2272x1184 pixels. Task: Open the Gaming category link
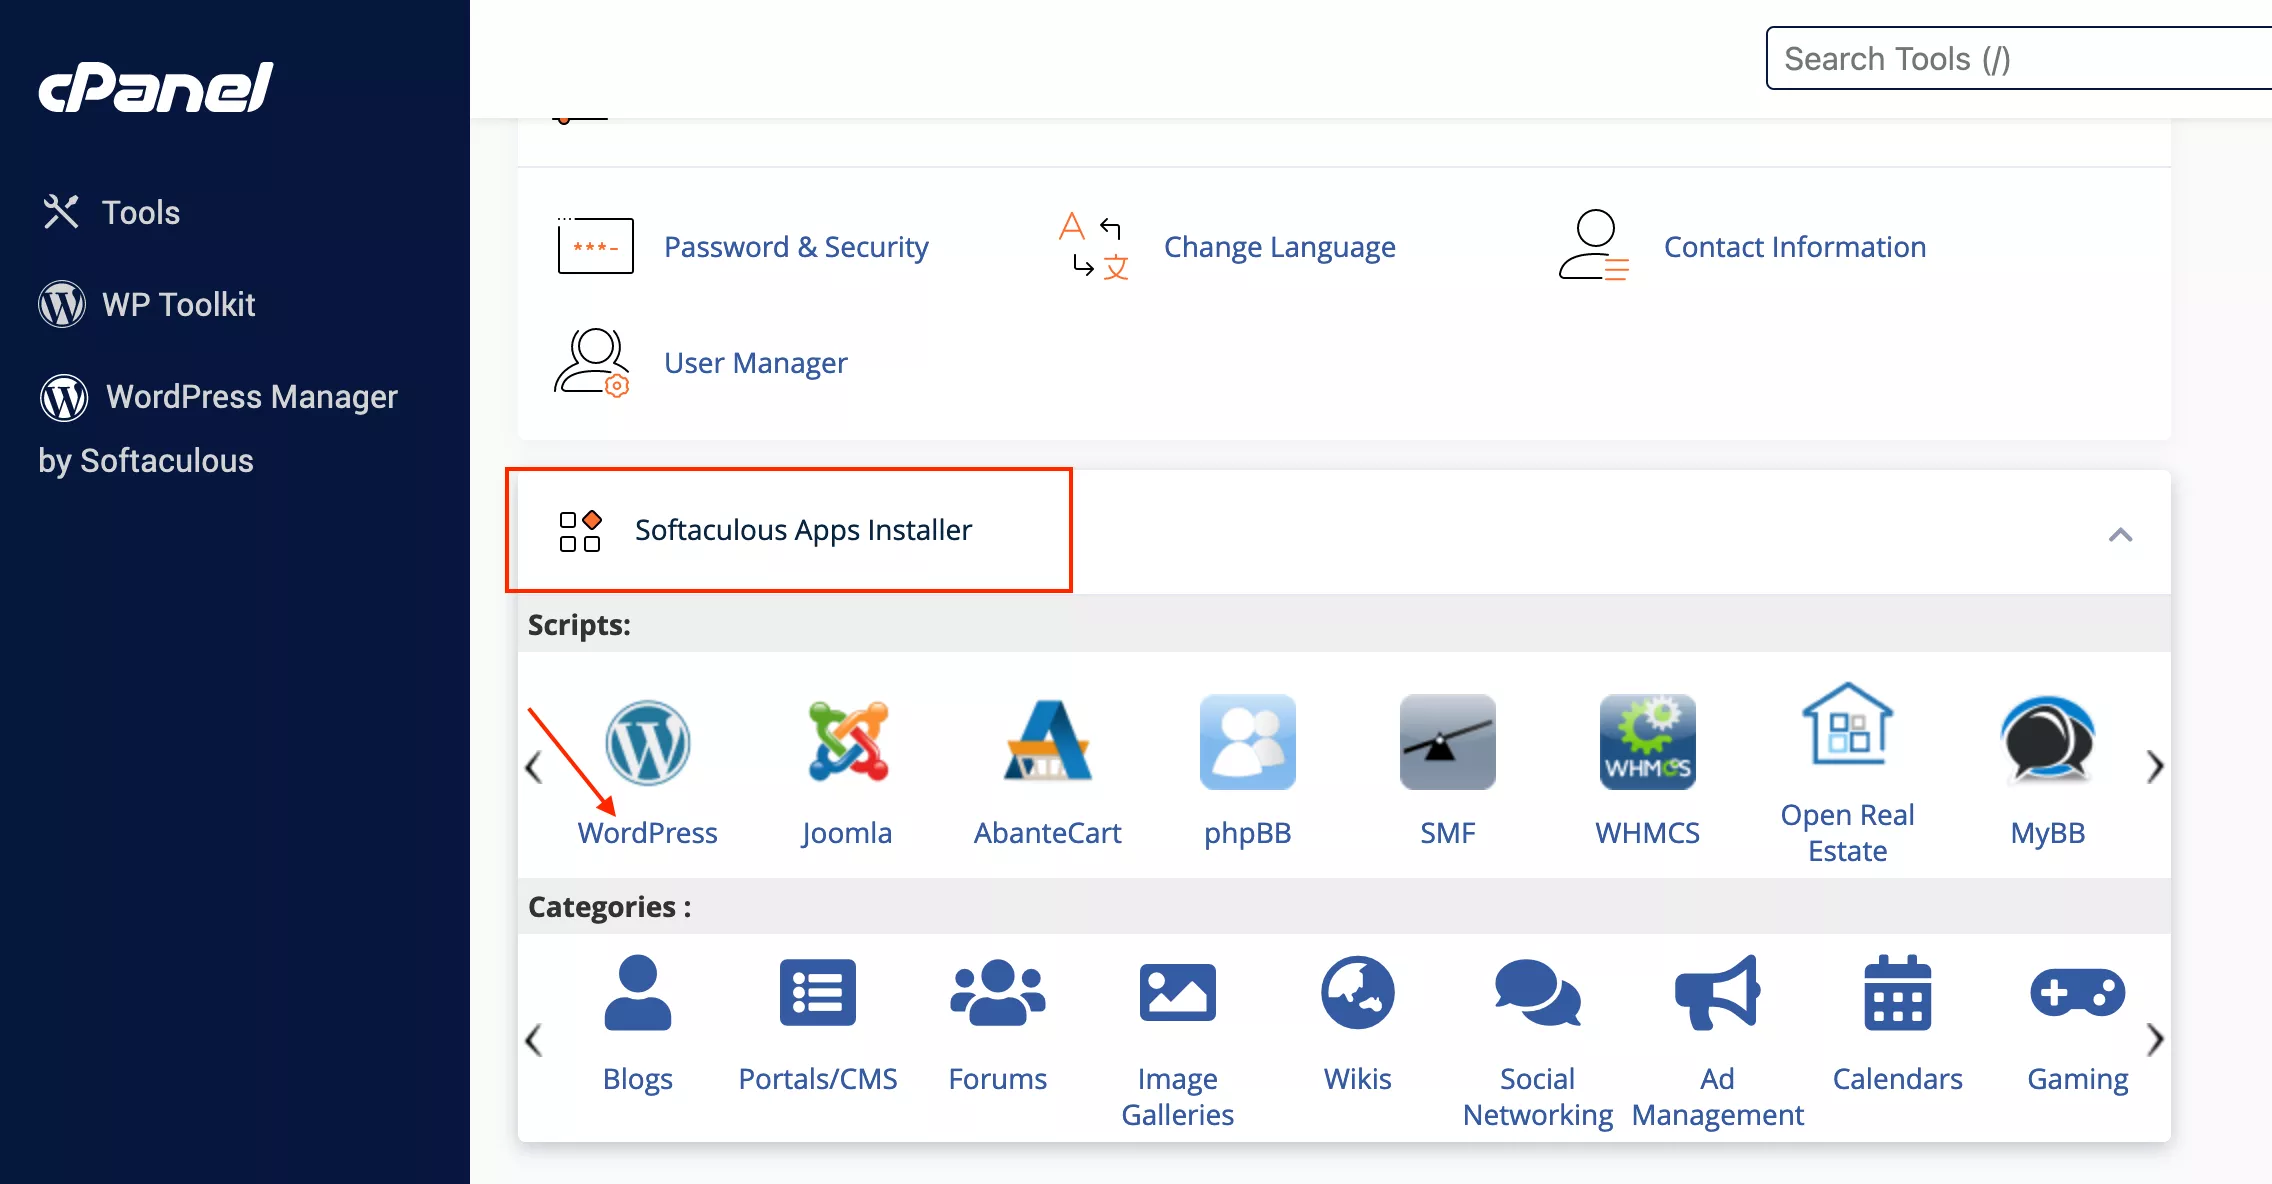click(2078, 1079)
